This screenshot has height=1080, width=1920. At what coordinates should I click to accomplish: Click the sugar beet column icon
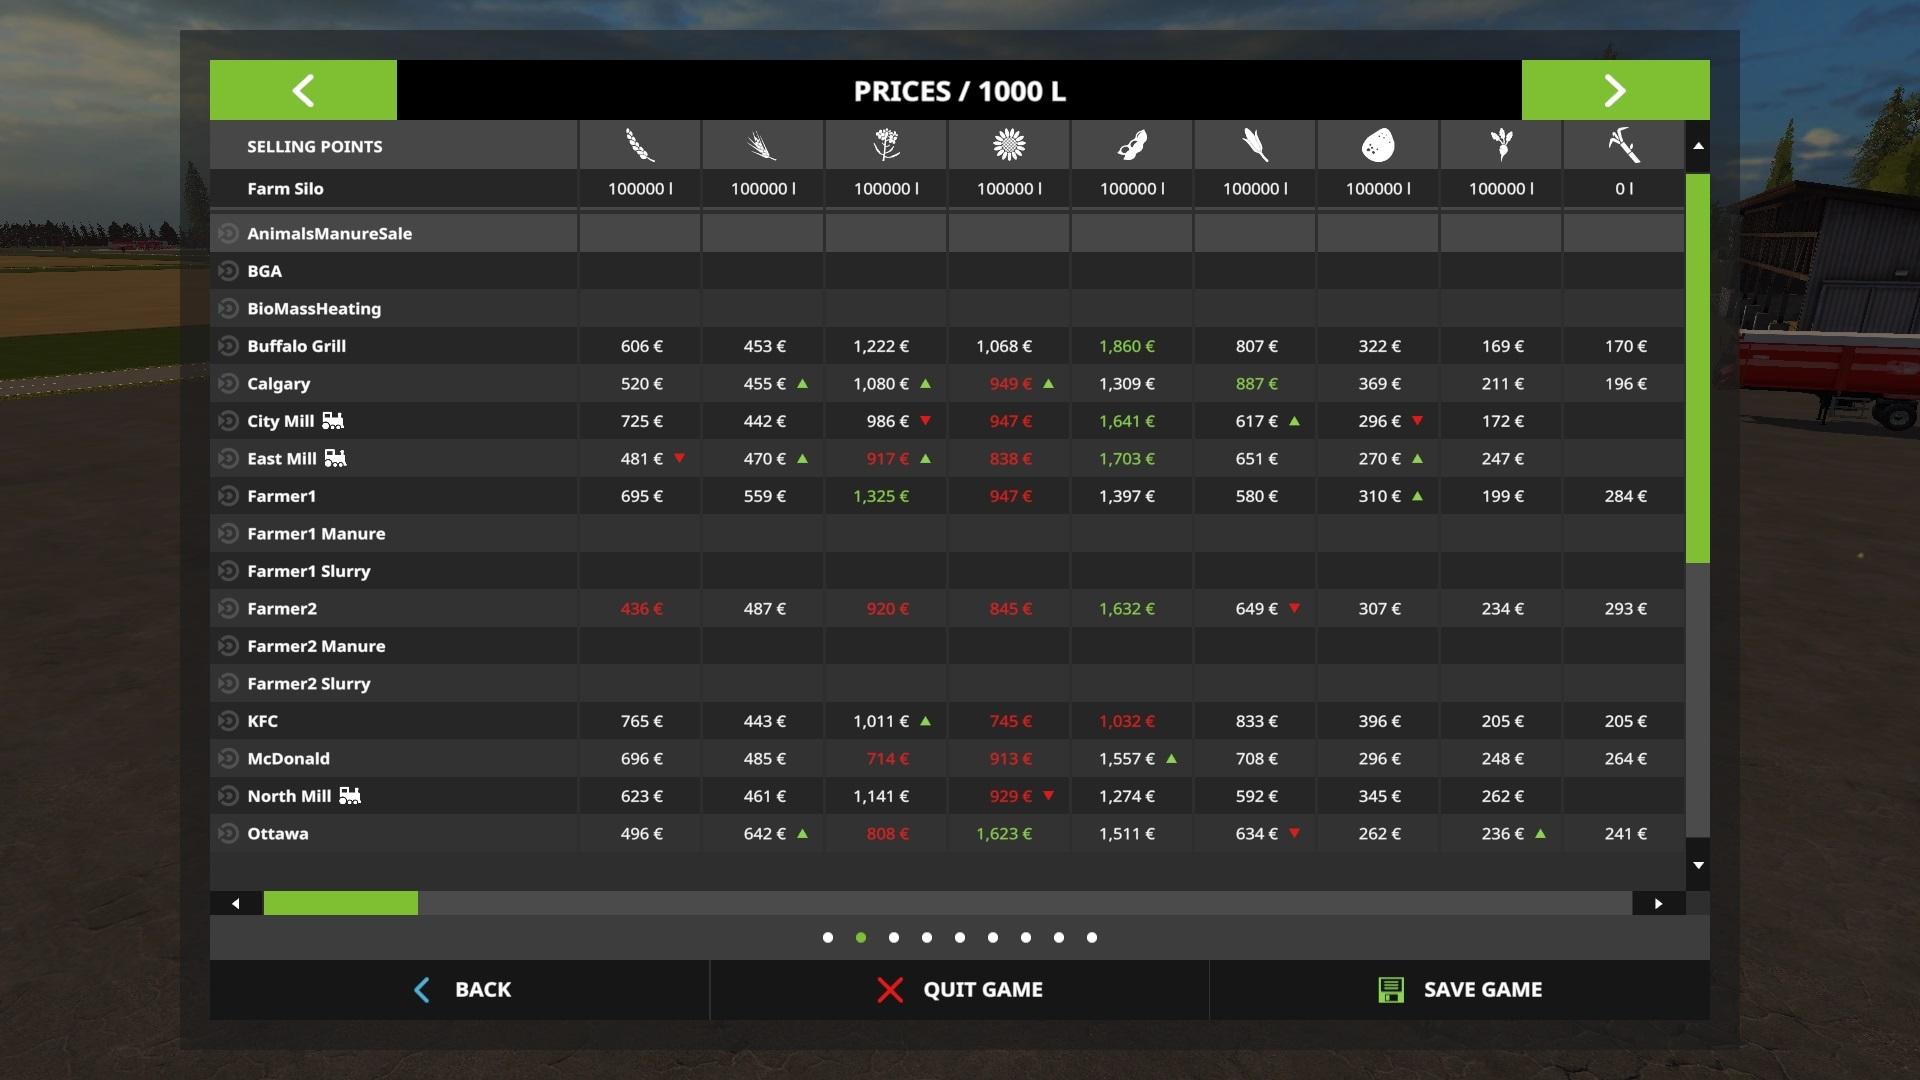click(1501, 146)
